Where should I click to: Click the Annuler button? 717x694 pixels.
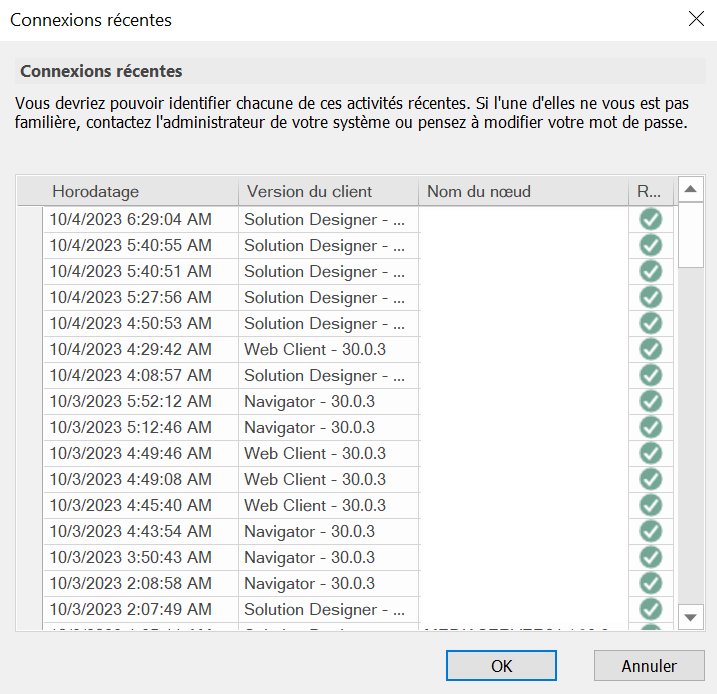pyautogui.click(x=649, y=666)
